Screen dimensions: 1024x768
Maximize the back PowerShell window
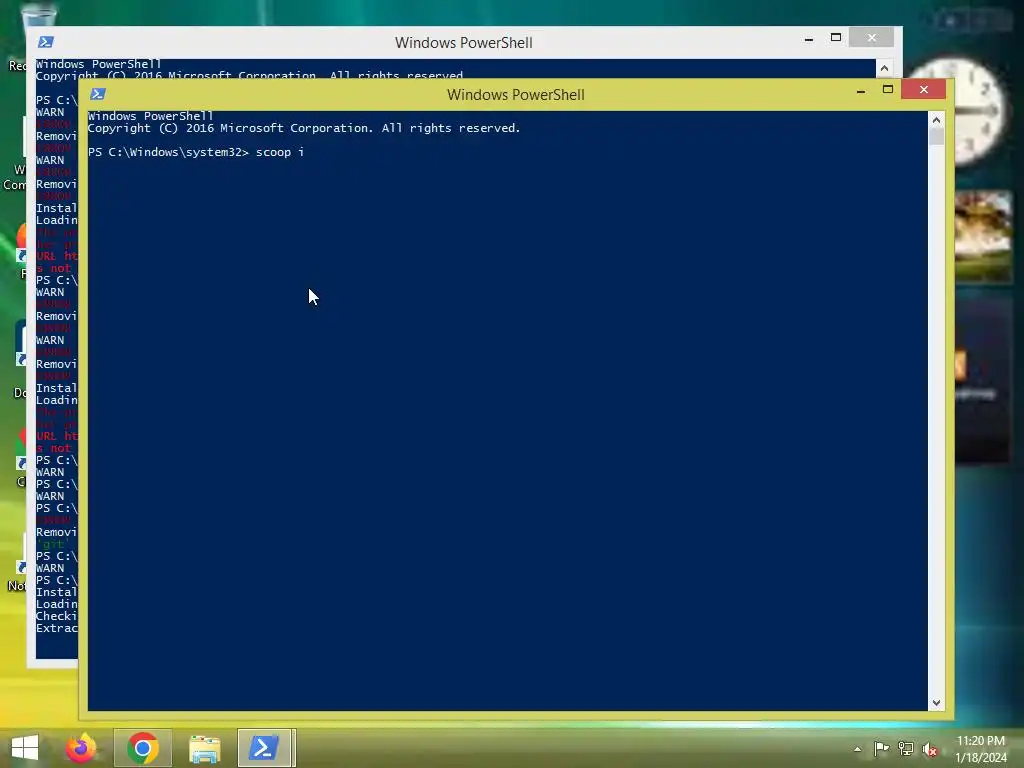click(835, 38)
